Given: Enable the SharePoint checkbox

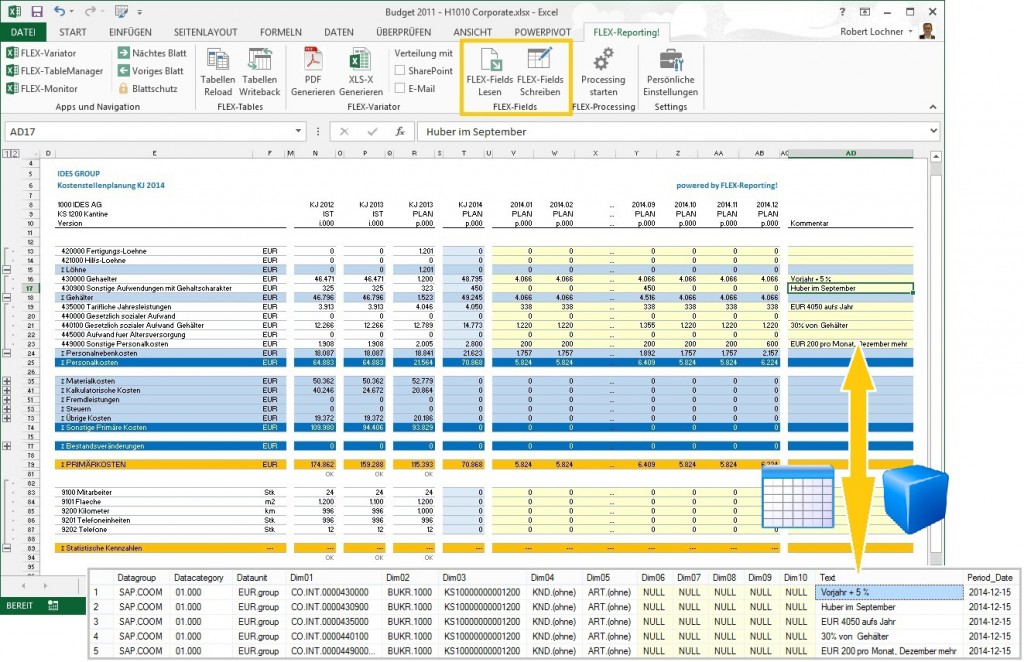Looking at the screenshot, I should point(400,71).
